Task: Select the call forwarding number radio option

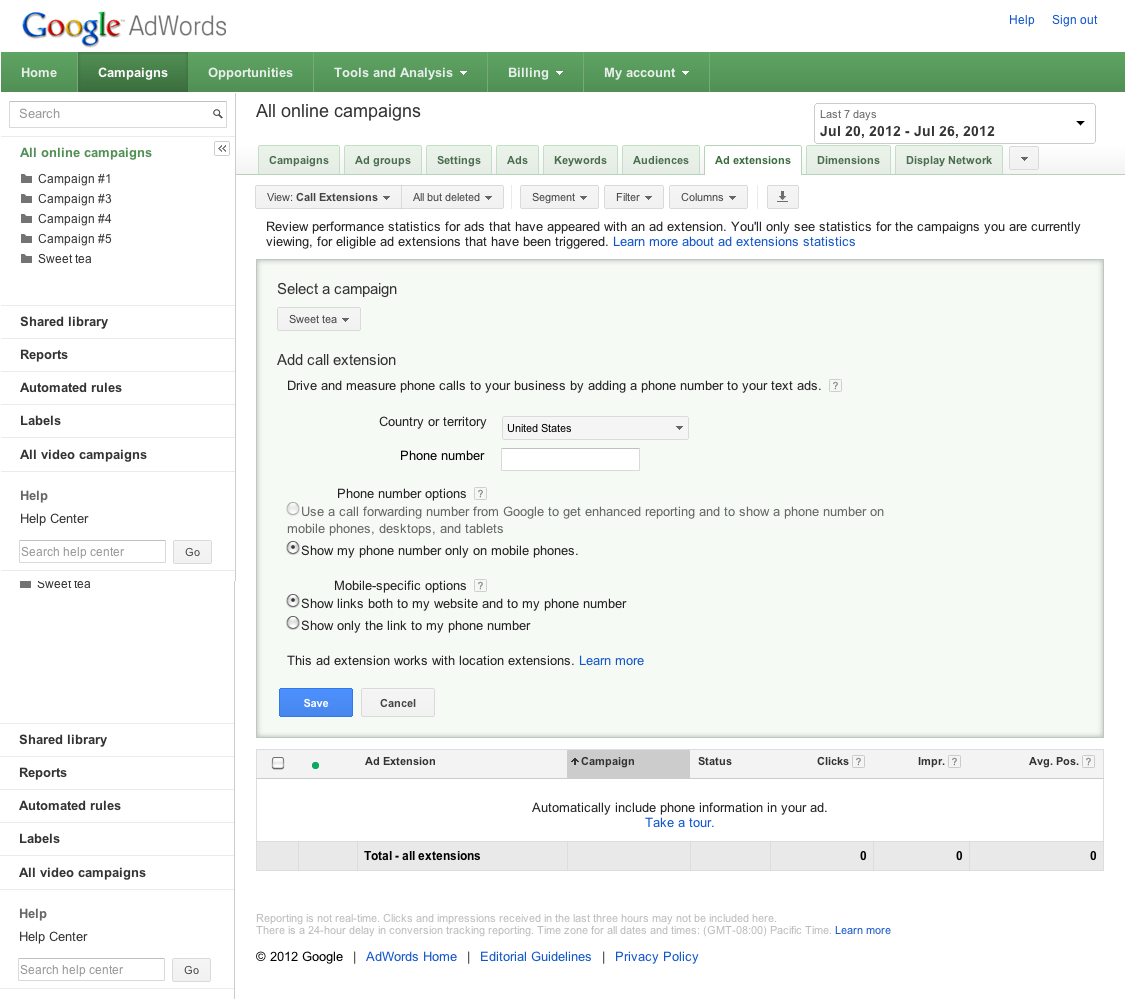Action: (x=293, y=509)
